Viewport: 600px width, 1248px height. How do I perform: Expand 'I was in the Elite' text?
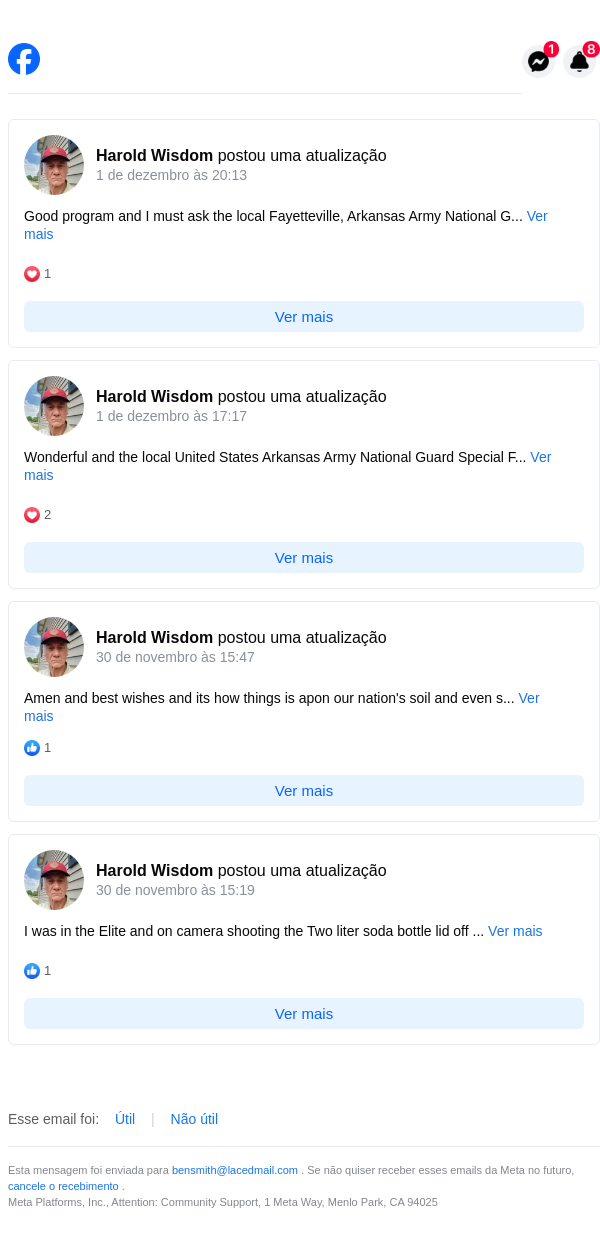click(x=515, y=931)
